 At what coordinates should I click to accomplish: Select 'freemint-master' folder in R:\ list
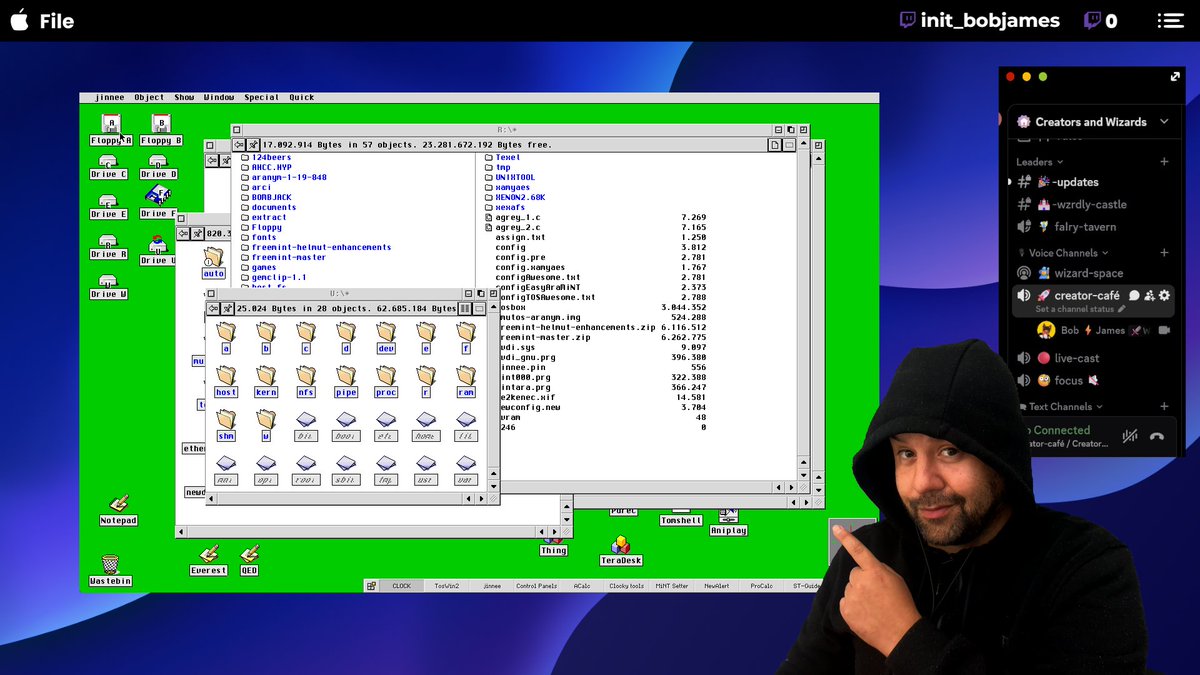289,257
